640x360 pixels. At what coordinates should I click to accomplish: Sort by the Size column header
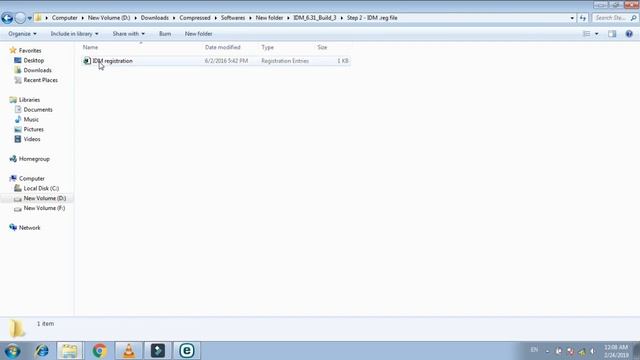(322, 47)
